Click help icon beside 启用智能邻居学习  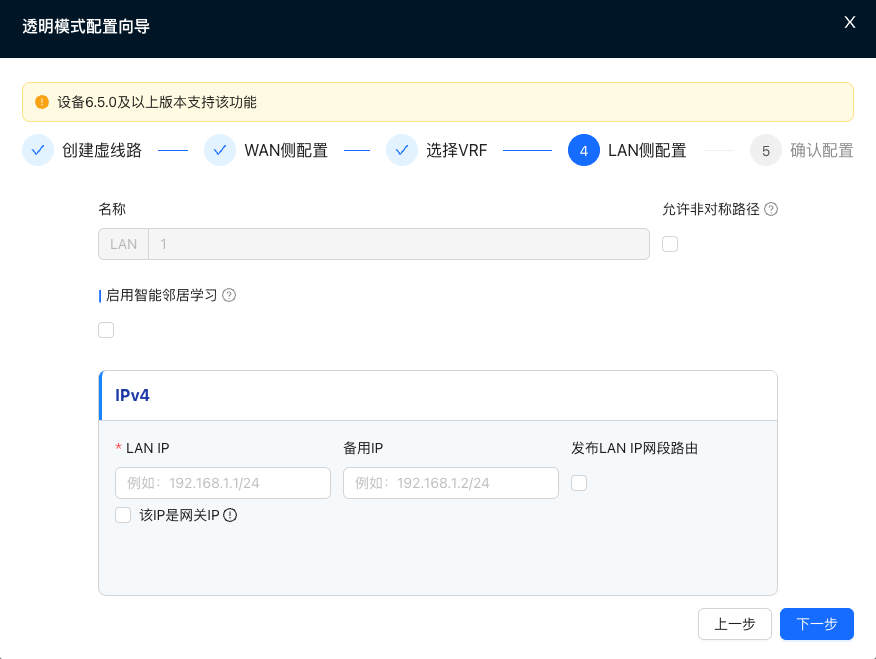(x=229, y=295)
